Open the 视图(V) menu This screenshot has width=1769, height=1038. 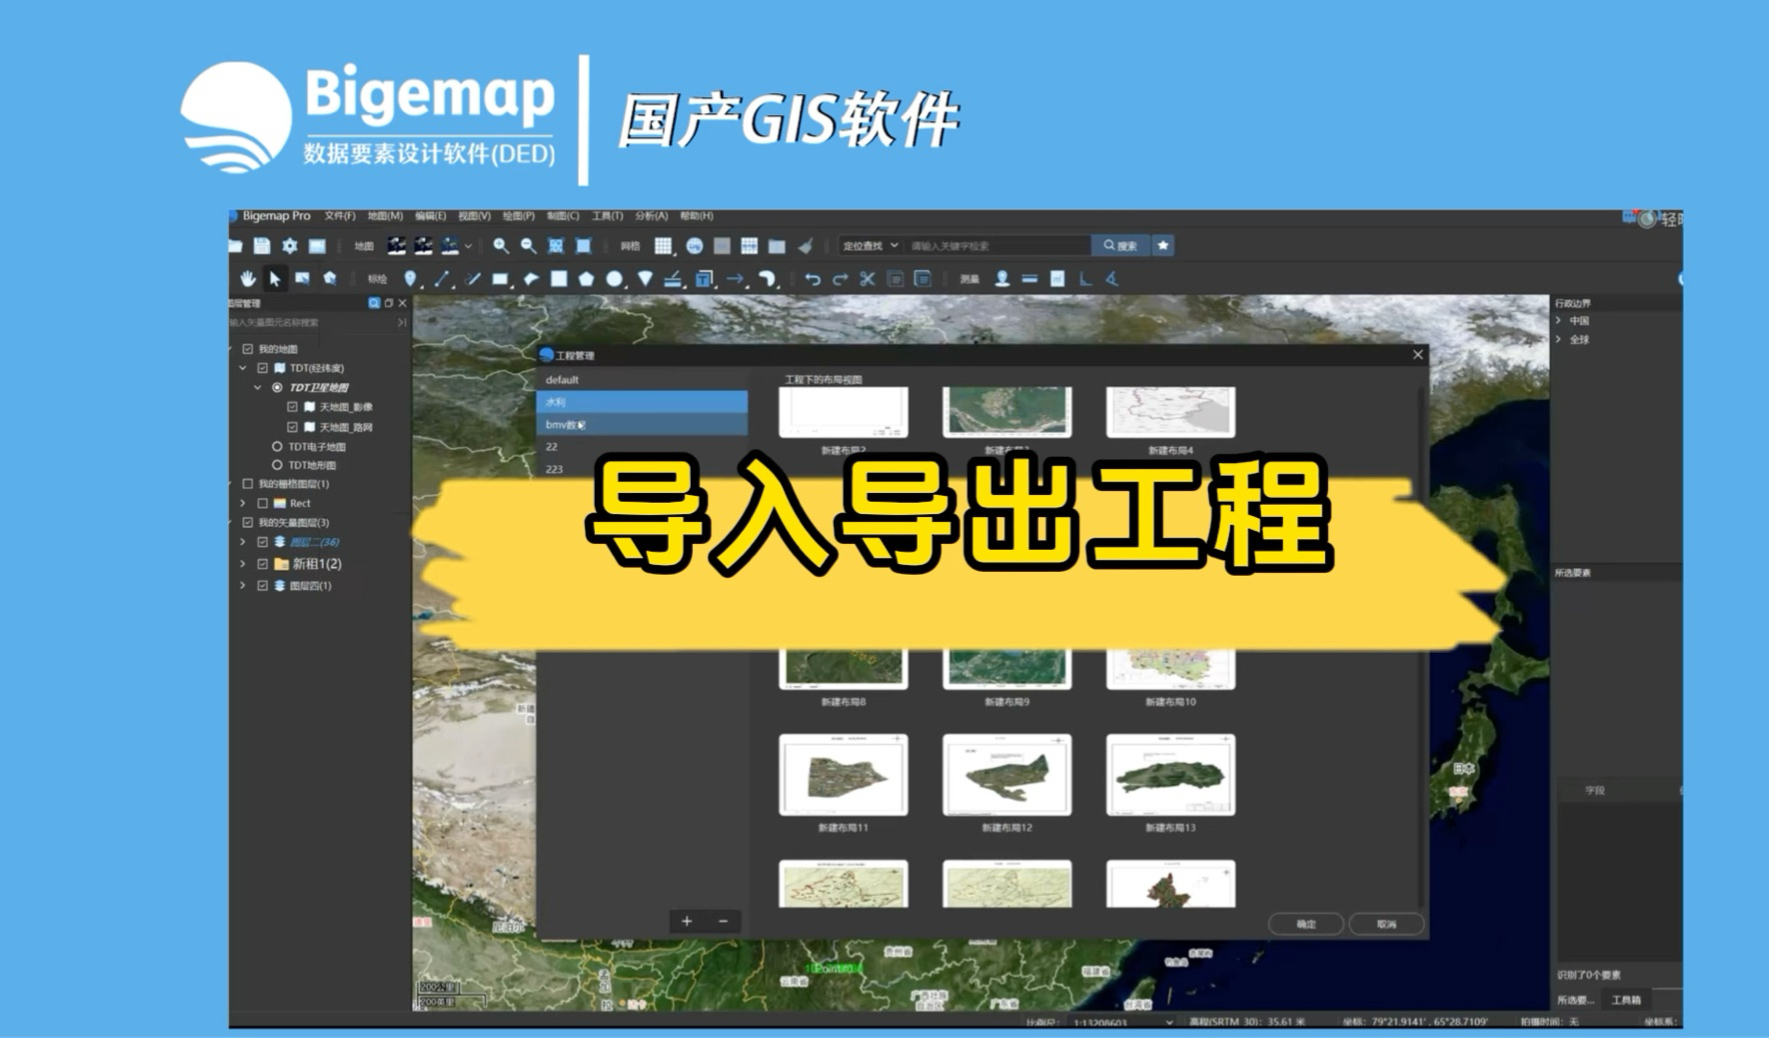point(474,216)
